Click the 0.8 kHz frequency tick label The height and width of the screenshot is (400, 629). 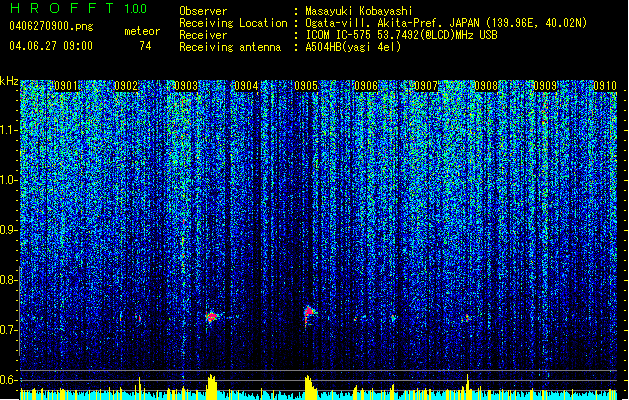coord(8,280)
